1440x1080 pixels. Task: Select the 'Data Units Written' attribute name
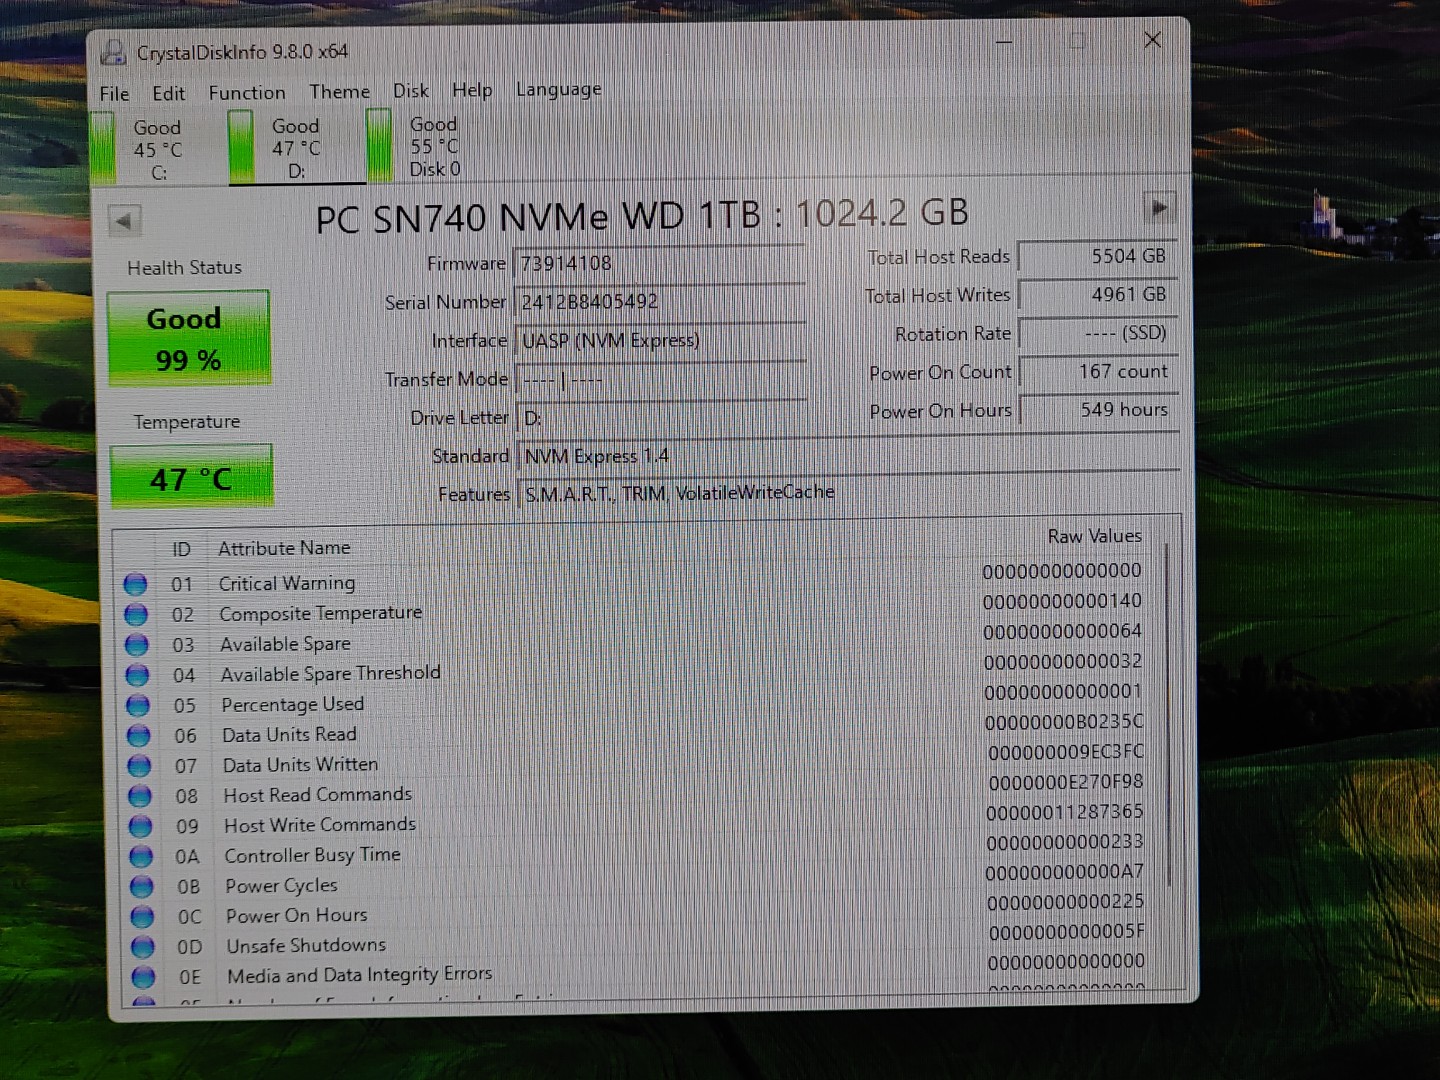300,765
